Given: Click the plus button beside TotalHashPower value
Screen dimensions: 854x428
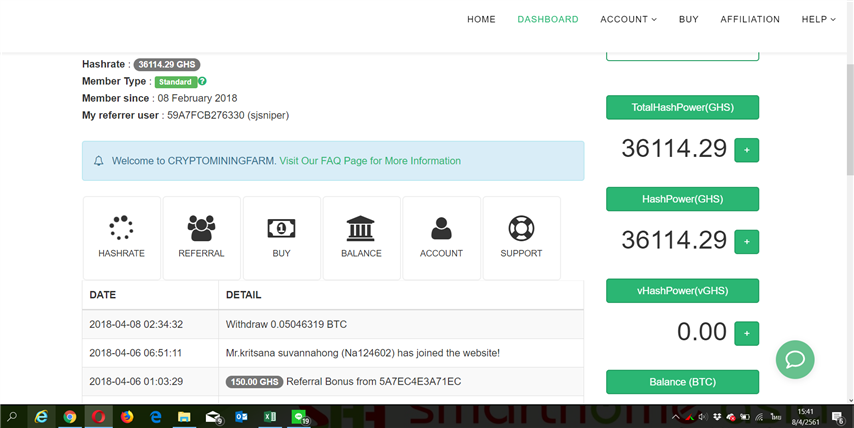Looking at the screenshot, I should [x=746, y=150].
